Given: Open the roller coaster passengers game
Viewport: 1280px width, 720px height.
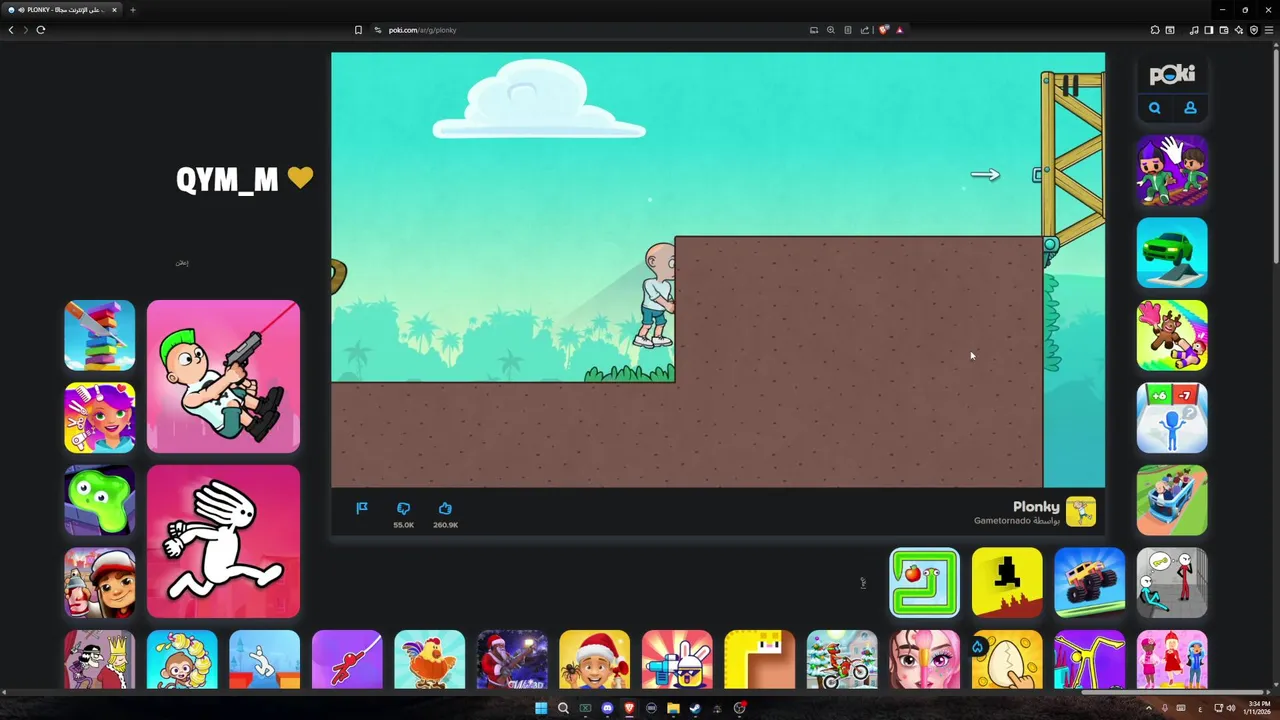Looking at the screenshot, I should pos(1172,500).
